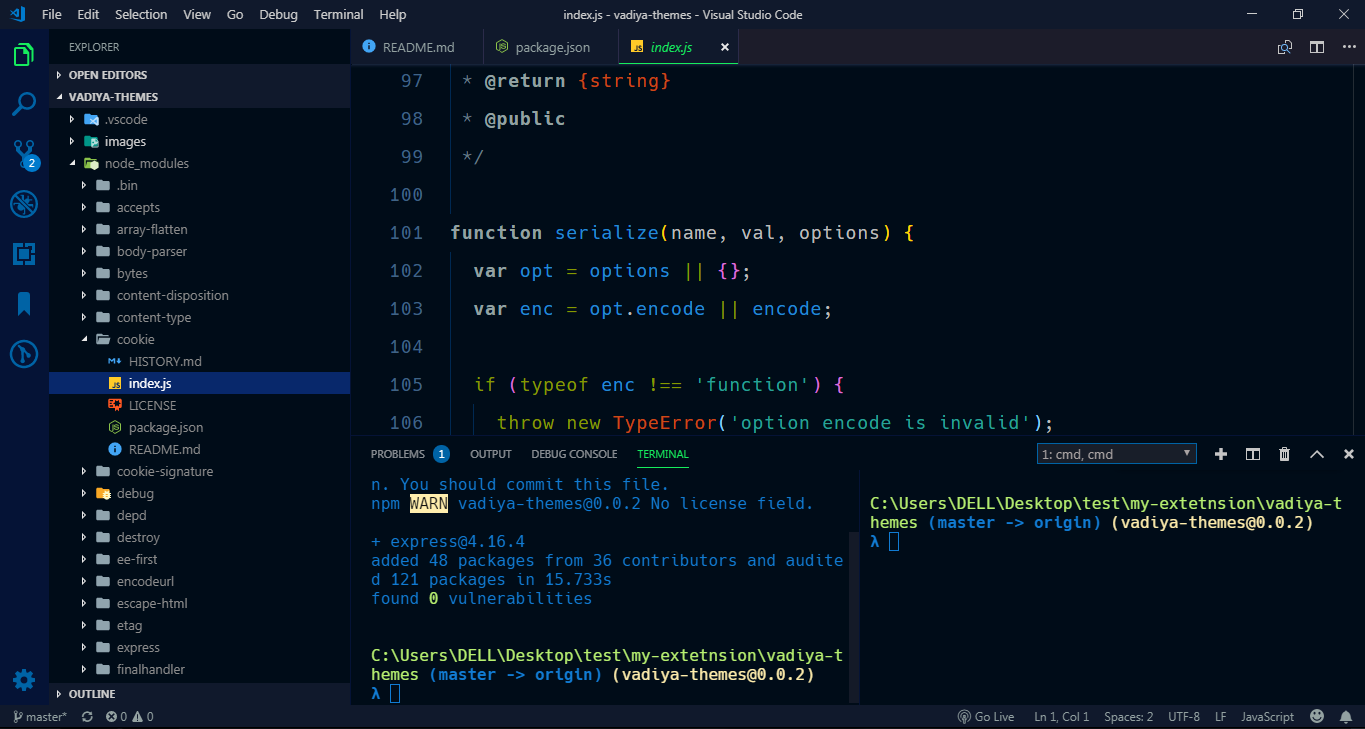Expand the OPEN EDITORS section
Image resolution: width=1365 pixels, height=729 pixels.
200,75
